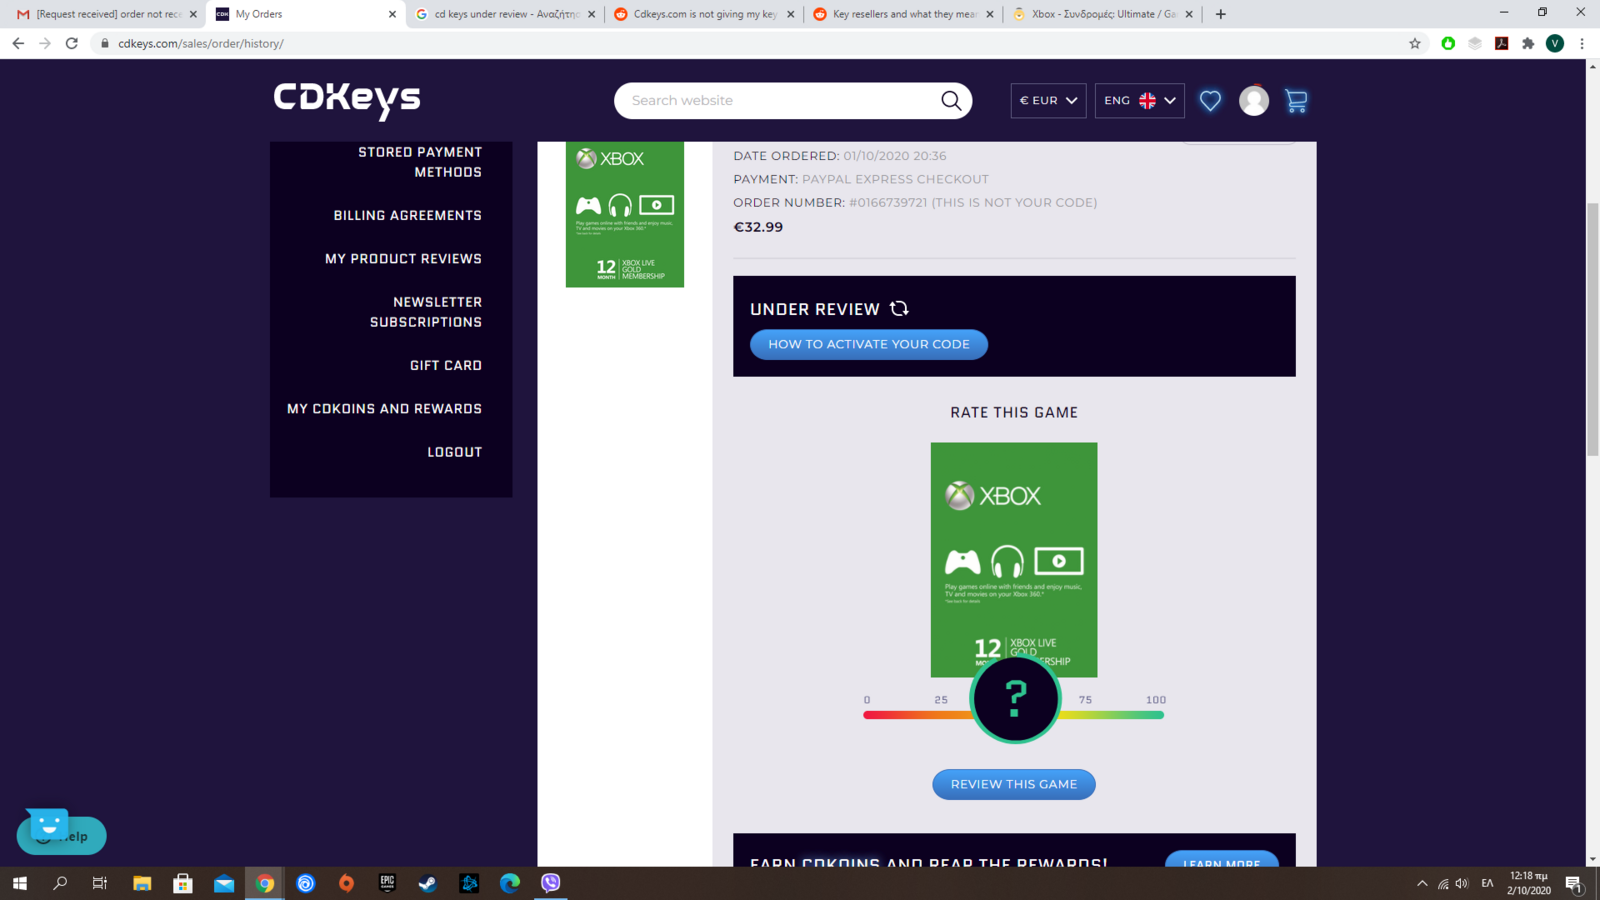The height and width of the screenshot is (900, 1600).
Task: Click the Learn More button
Action: coord(1222,861)
